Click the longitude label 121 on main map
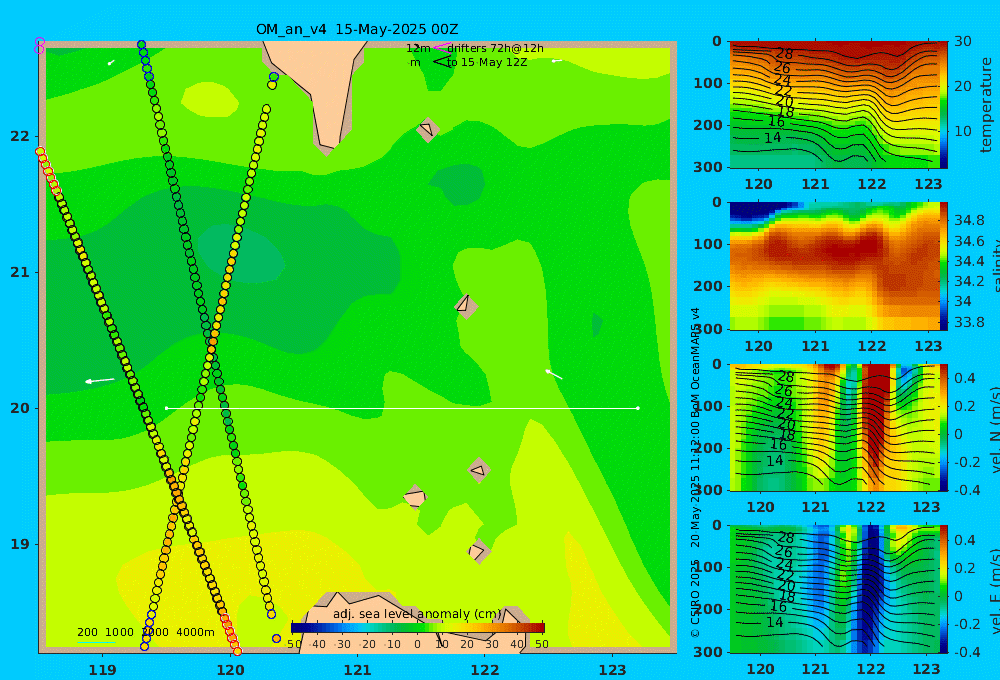Image resolution: width=1000 pixels, height=680 pixels. [357, 670]
